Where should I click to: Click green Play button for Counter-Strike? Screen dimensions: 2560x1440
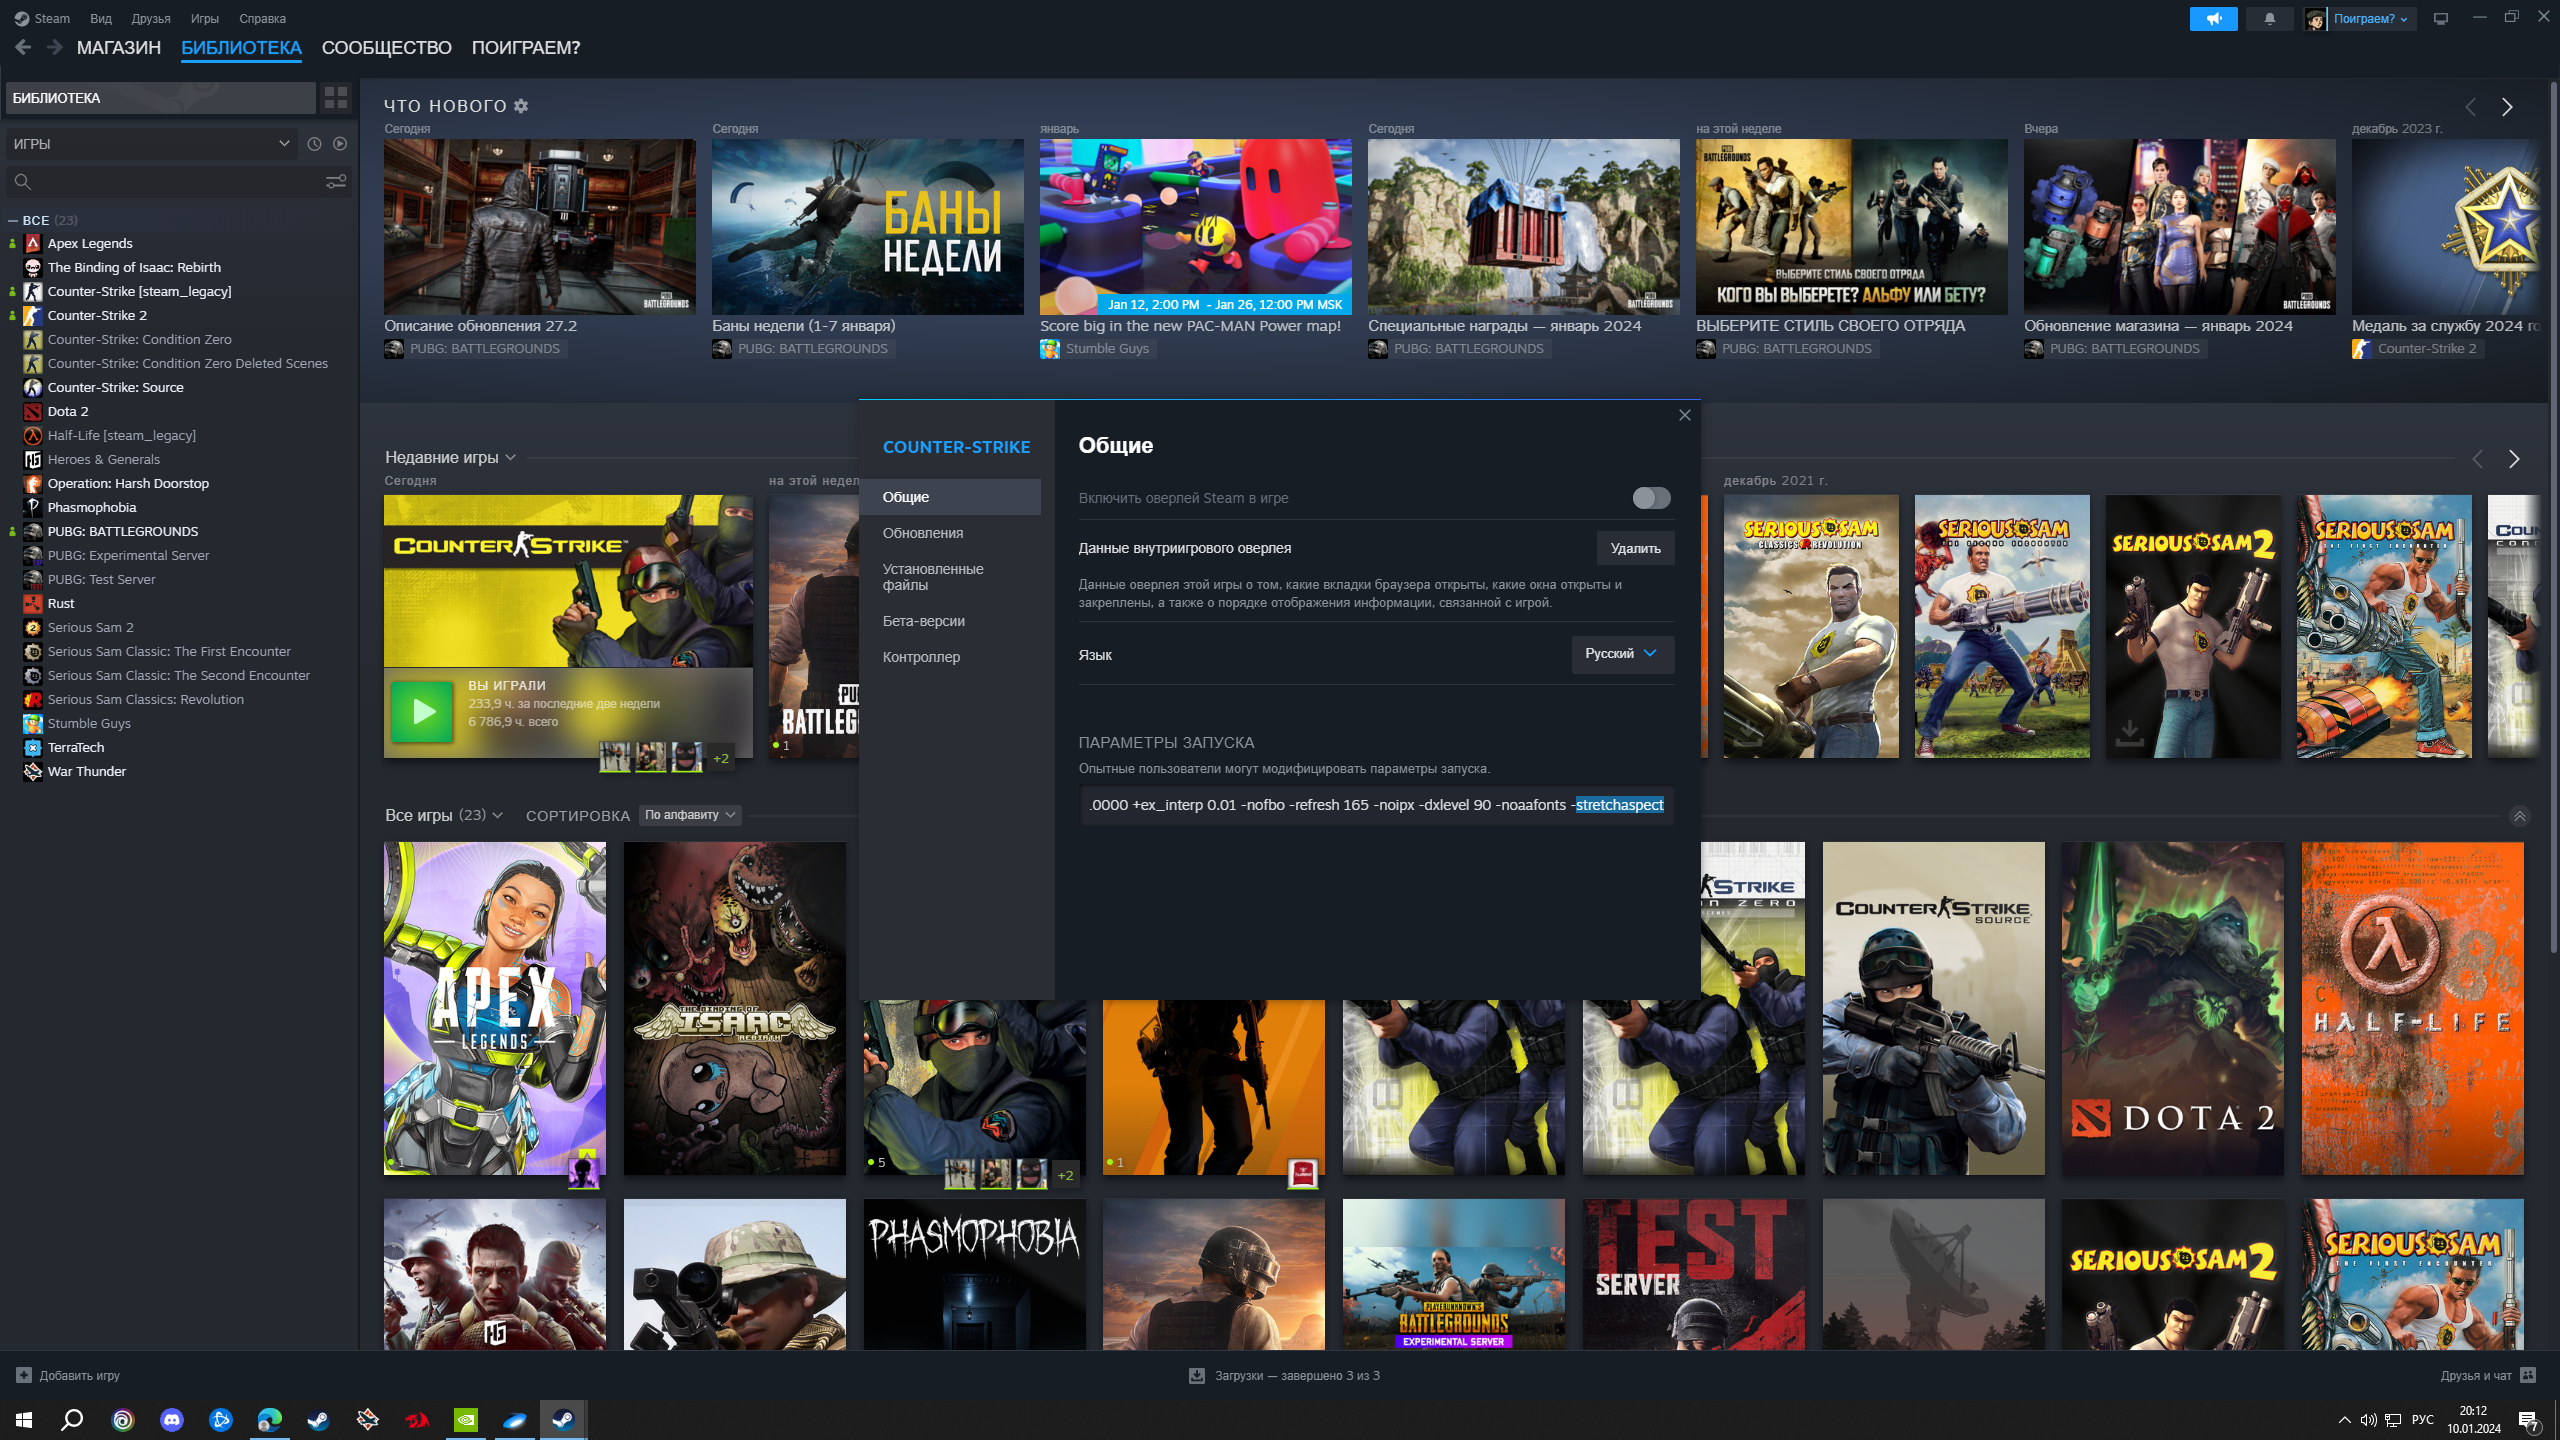coord(422,711)
